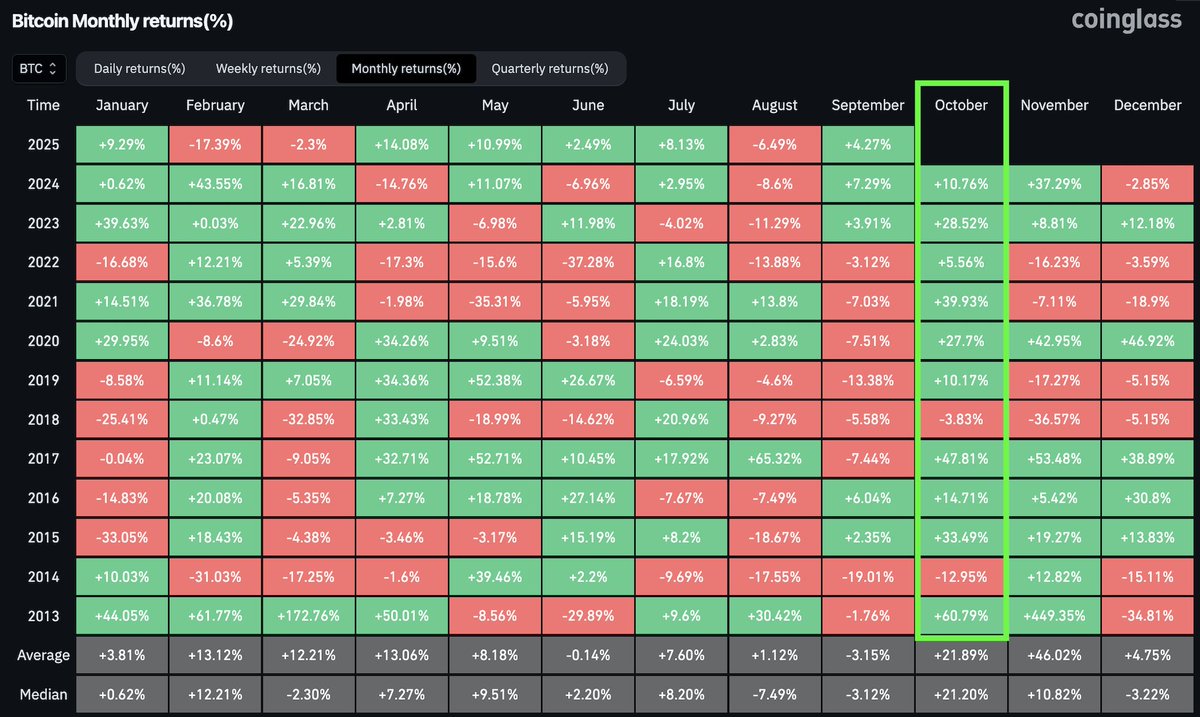Image resolution: width=1200 pixels, height=717 pixels.
Task: Click the -6.49% August 2025 cell
Action: pos(775,144)
